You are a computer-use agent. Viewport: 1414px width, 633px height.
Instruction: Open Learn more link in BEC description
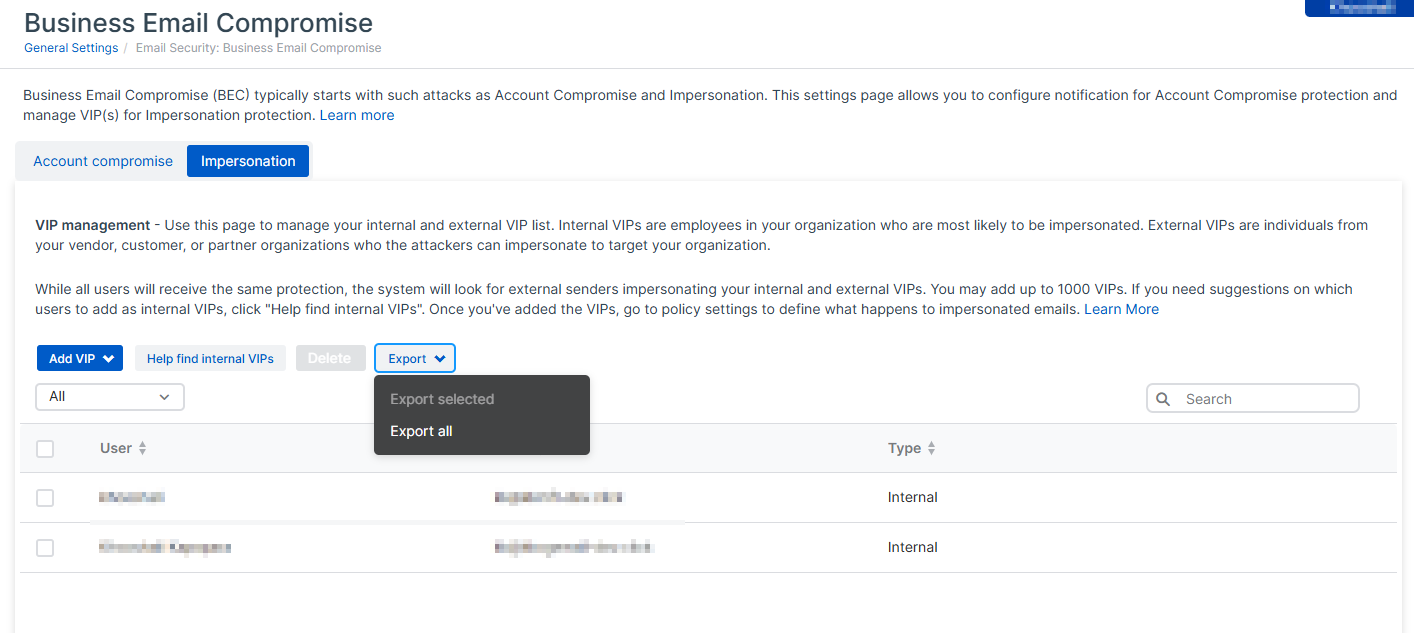pyautogui.click(x=357, y=115)
